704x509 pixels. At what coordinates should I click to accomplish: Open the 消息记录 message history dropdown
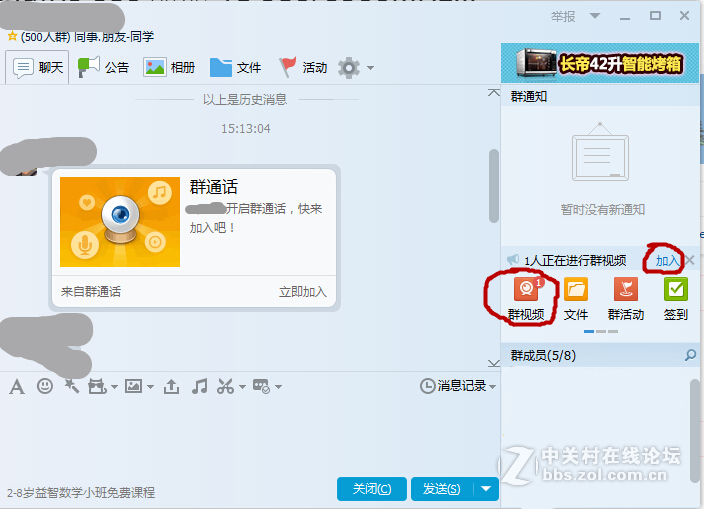pyautogui.click(x=458, y=386)
